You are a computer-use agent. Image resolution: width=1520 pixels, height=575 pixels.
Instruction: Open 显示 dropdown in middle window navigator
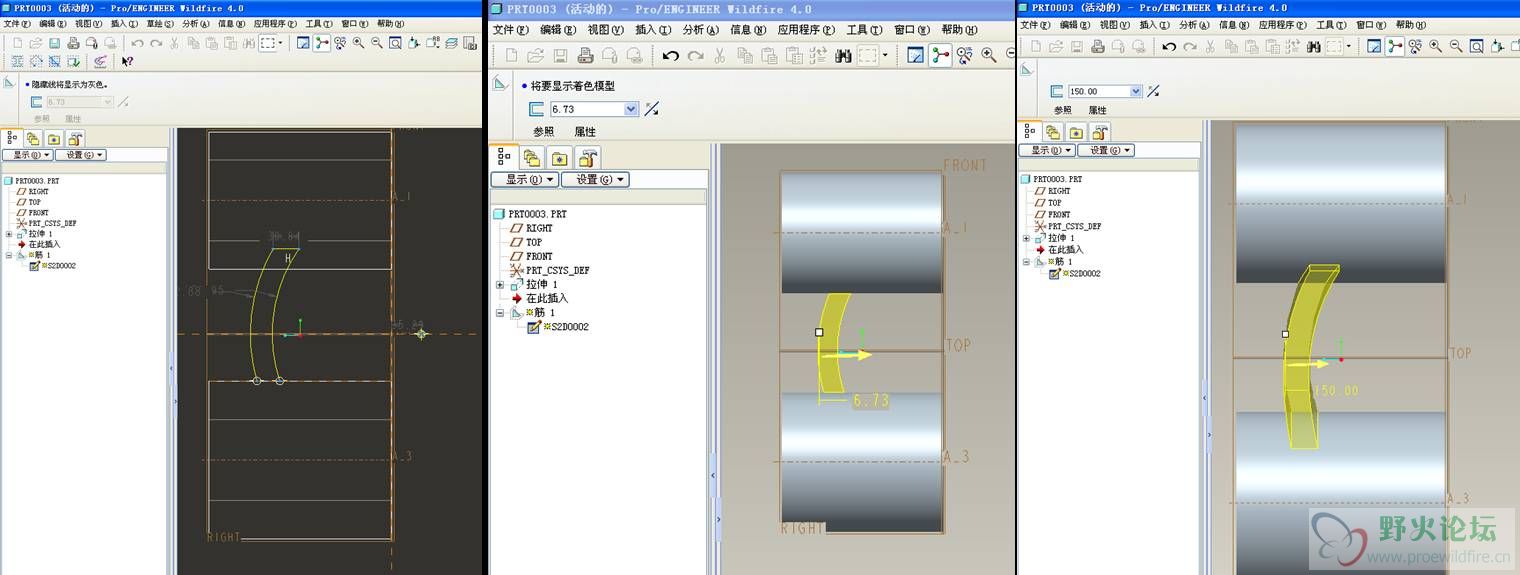coord(524,180)
